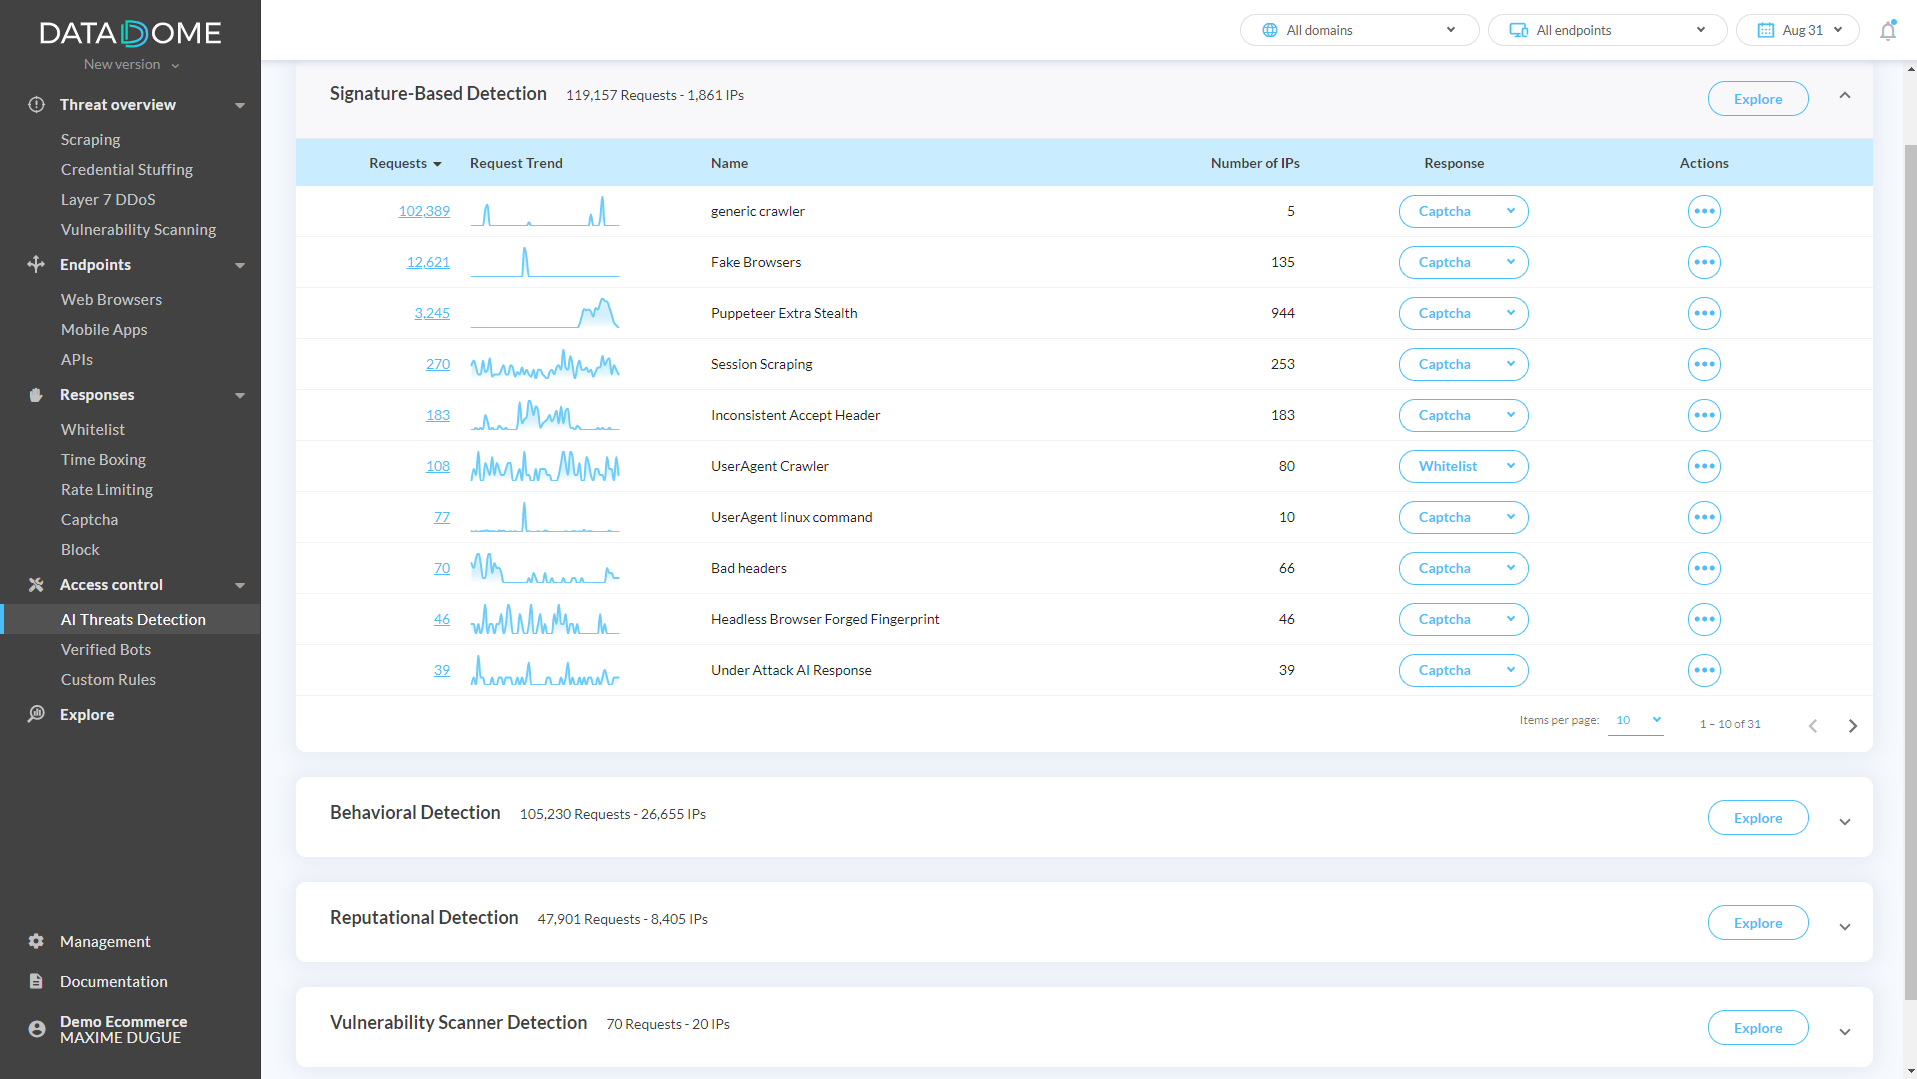Expand Vulnerability Scanner Detection section
Viewport: 1917px width, 1079px height.
(x=1845, y=1031)
